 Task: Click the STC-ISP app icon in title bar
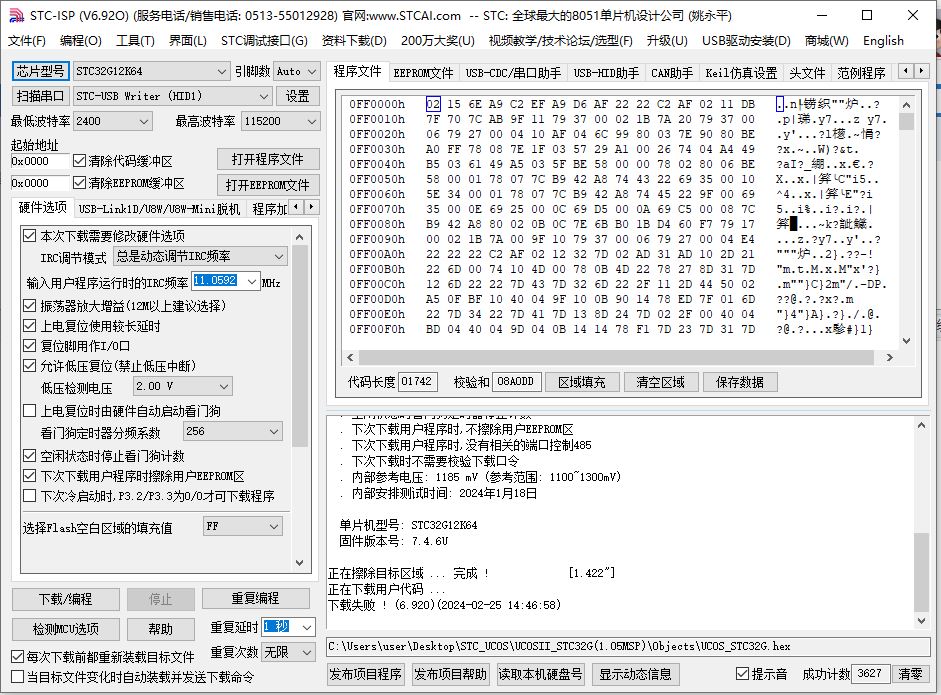coord(16,15)
